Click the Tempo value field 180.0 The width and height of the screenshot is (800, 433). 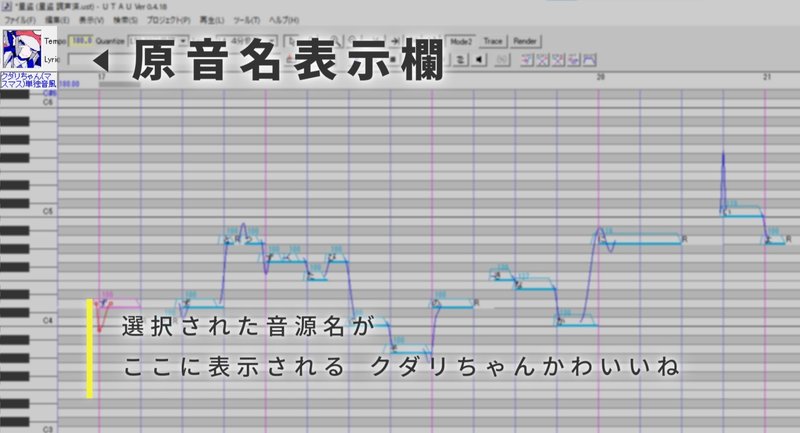(x=81, y=40)
